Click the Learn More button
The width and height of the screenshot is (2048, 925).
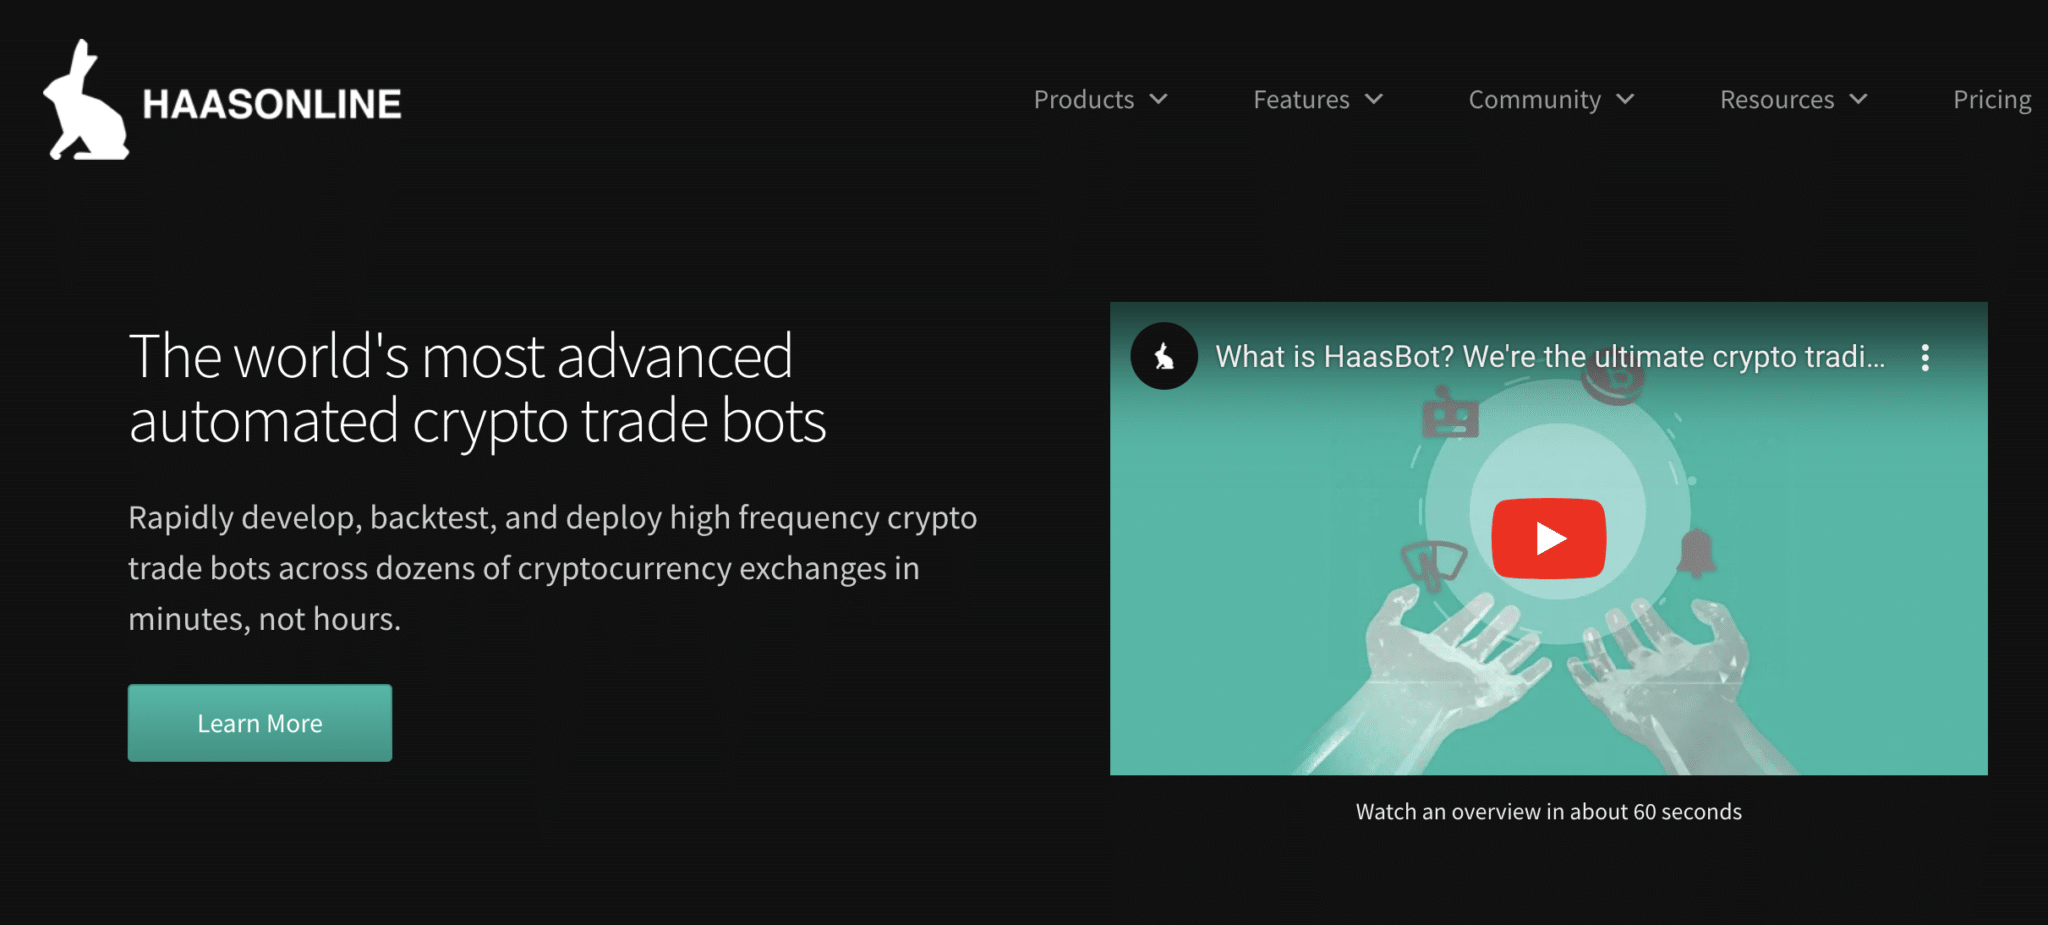click(x=260, y=723)
